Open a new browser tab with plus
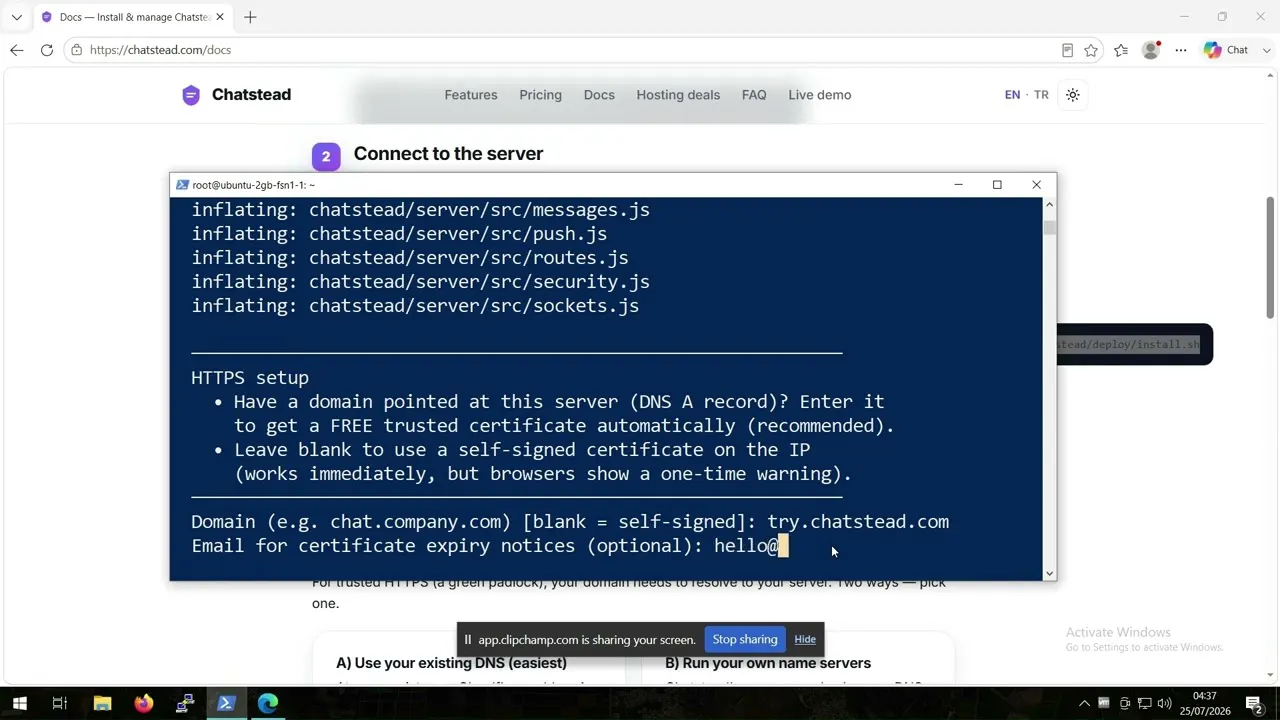Viewport: 1280px width, 720px height. point(250,17)
